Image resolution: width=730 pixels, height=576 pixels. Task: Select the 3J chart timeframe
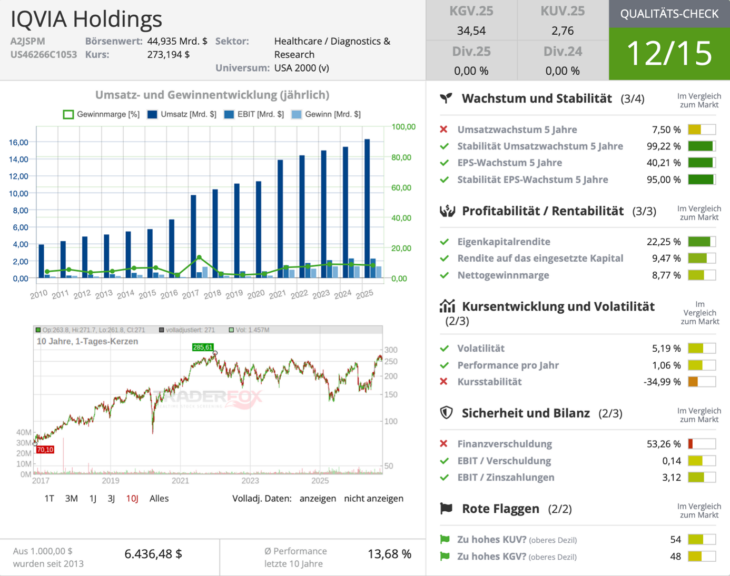[x=111, y=498]
